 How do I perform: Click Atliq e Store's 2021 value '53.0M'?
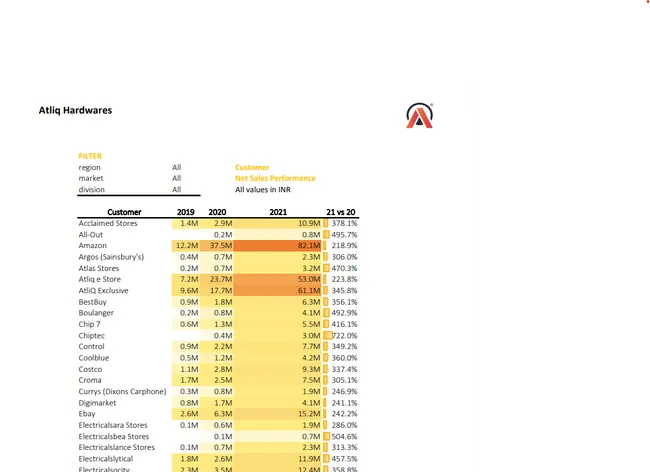click(x=309, y=279)
